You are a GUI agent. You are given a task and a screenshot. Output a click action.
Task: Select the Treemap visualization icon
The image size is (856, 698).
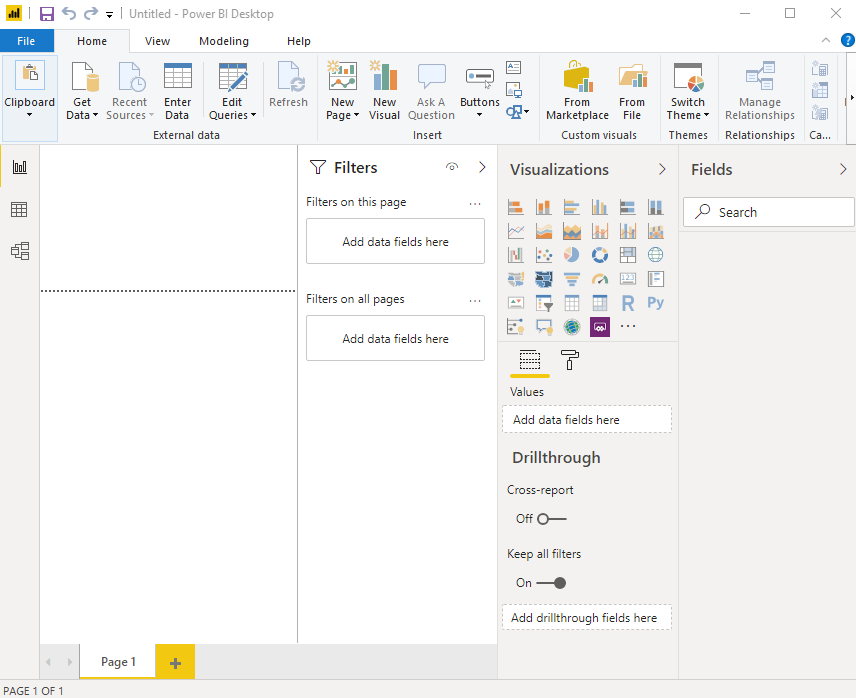pyautogui.click(x=628, y=254)
